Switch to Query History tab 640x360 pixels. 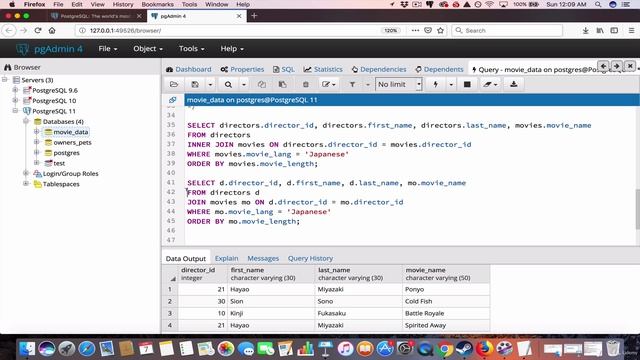point(310,258)
